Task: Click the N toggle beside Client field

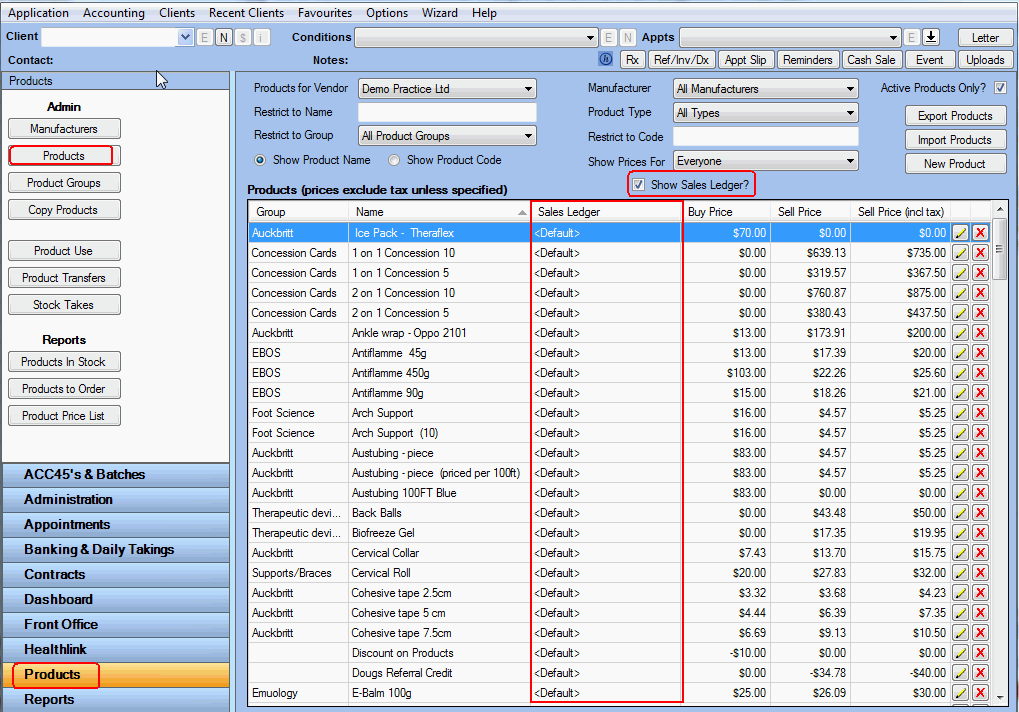Action: (224, 37)
